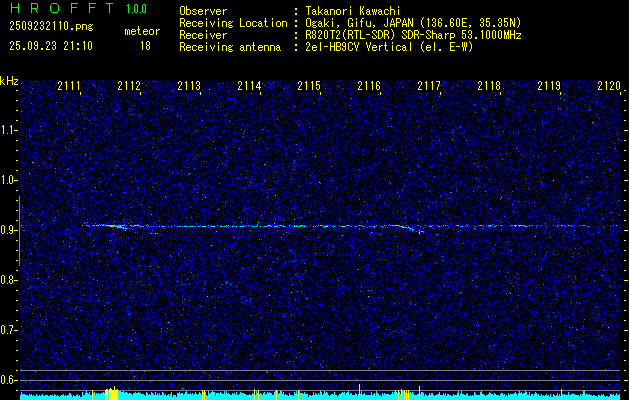The height and width of the screenshot is (400, 629).
Task: Click the meteor count label
Action: (x=142, y=31)
